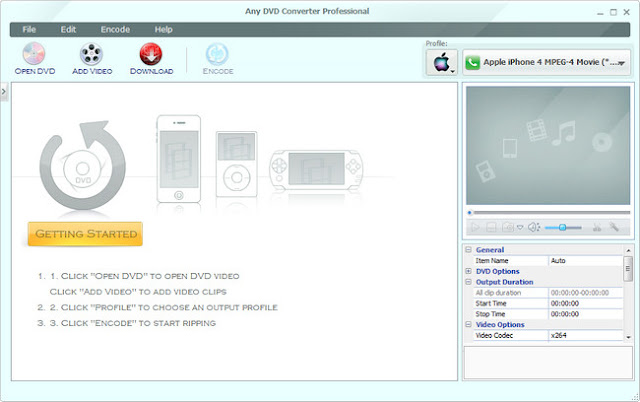Open the File menu
Image resolution: width=640 pixels, height=402 pixels.
(x=29, y=29)
